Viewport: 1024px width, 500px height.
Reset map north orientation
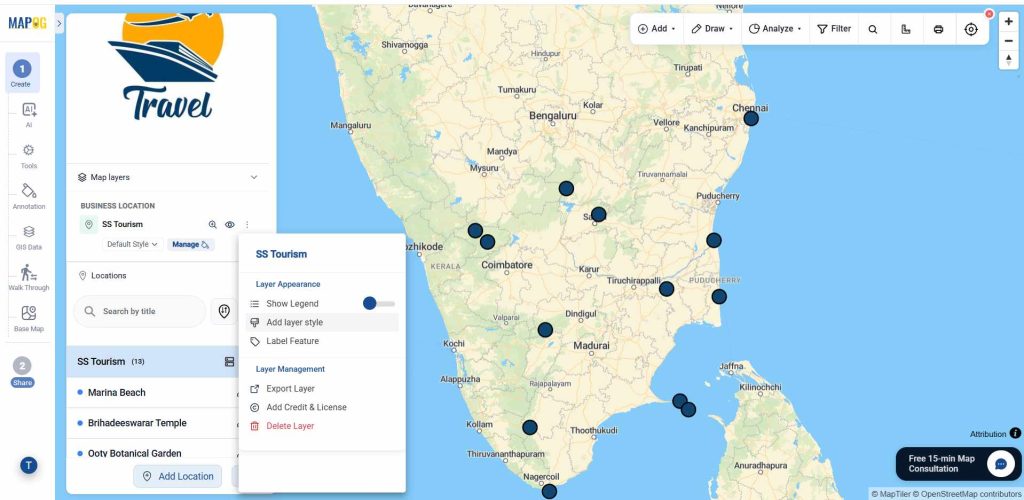tap(1009, 59)
